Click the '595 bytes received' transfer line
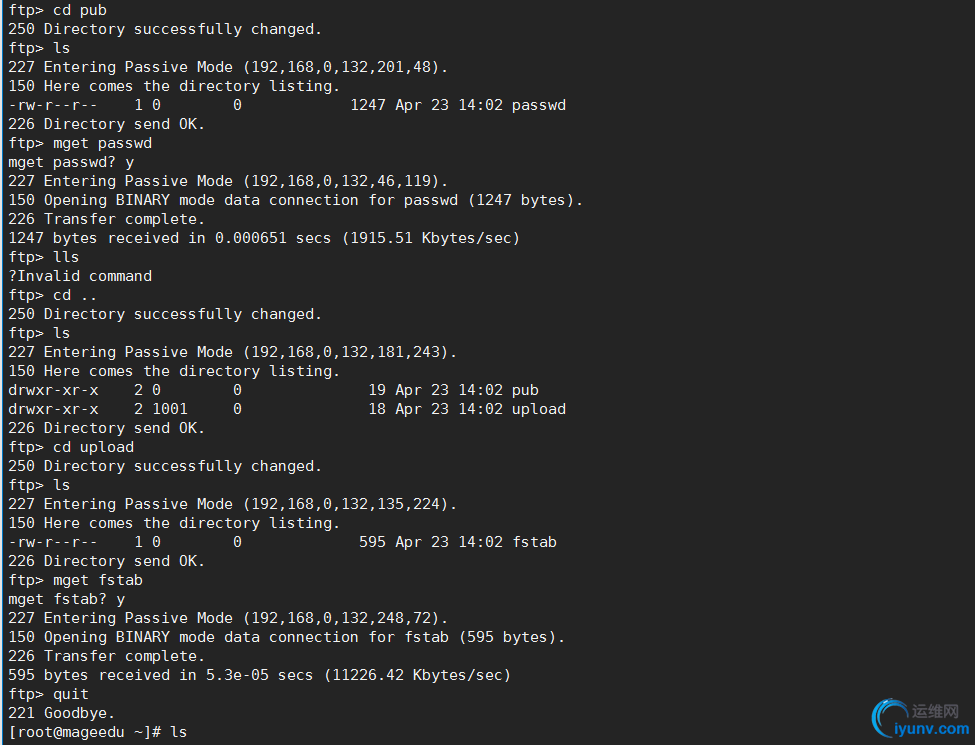The image size is (975, 745). [259, 675]
